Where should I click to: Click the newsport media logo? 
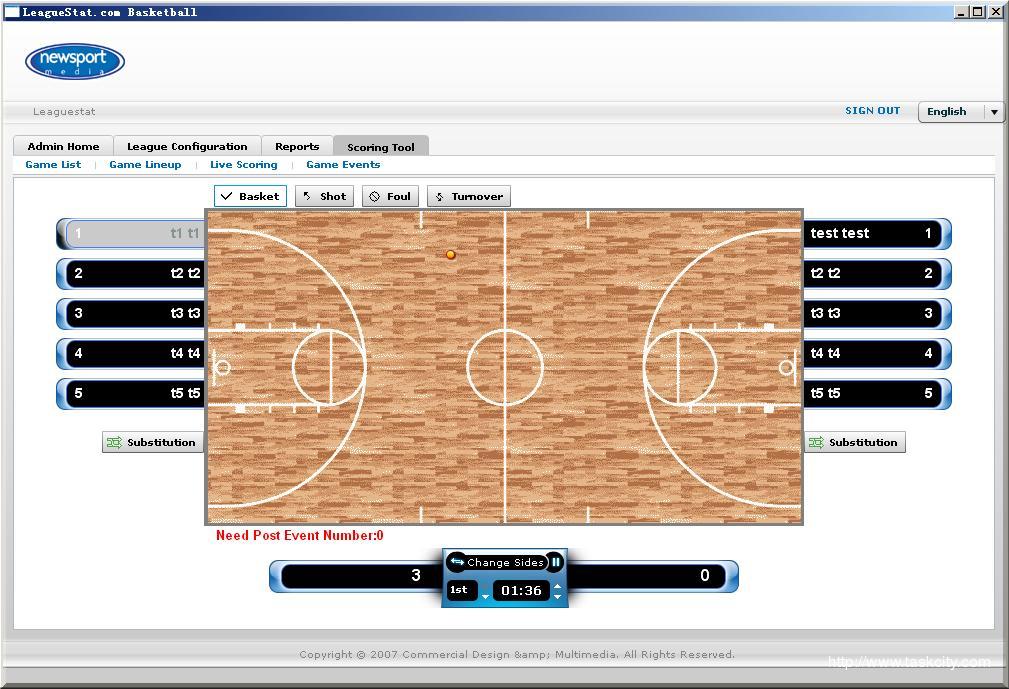tap(75, 61)
